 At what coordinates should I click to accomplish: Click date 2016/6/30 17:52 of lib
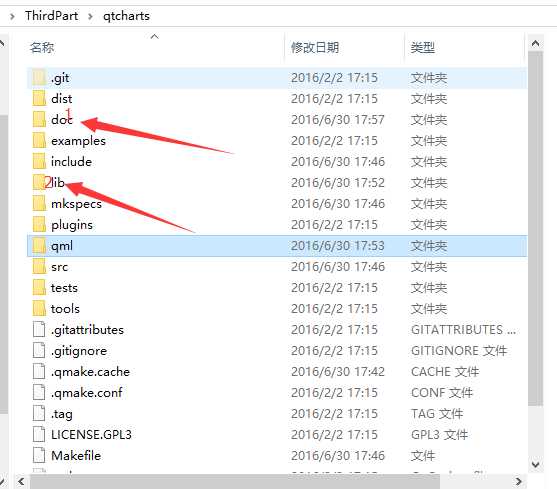tap(338, 183)
